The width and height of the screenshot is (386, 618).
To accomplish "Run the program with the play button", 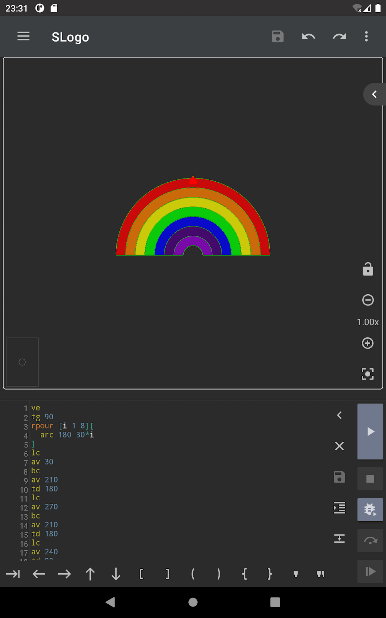I will 370,431.
